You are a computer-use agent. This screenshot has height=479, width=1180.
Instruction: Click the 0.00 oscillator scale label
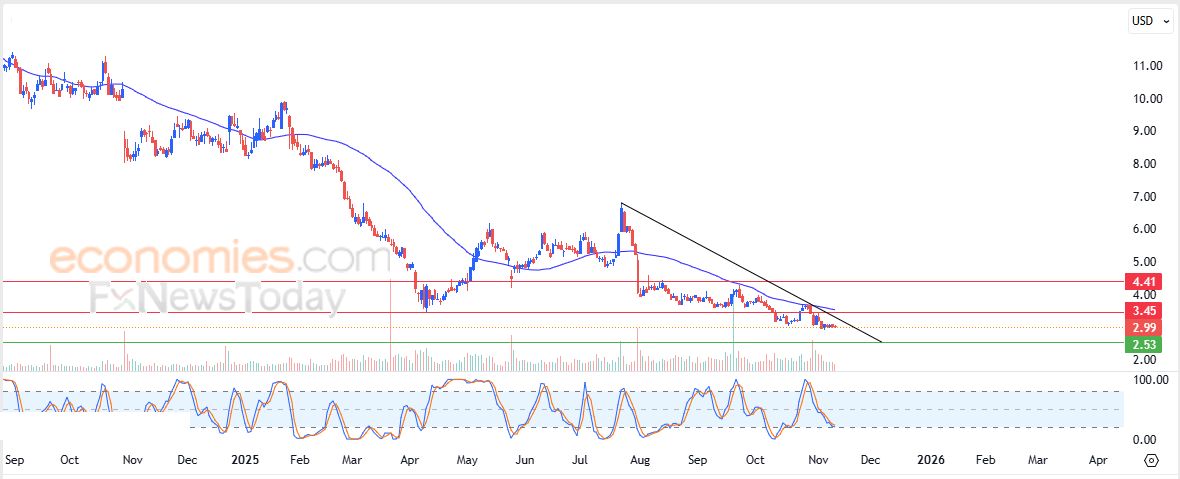[x=1147, y=440]
